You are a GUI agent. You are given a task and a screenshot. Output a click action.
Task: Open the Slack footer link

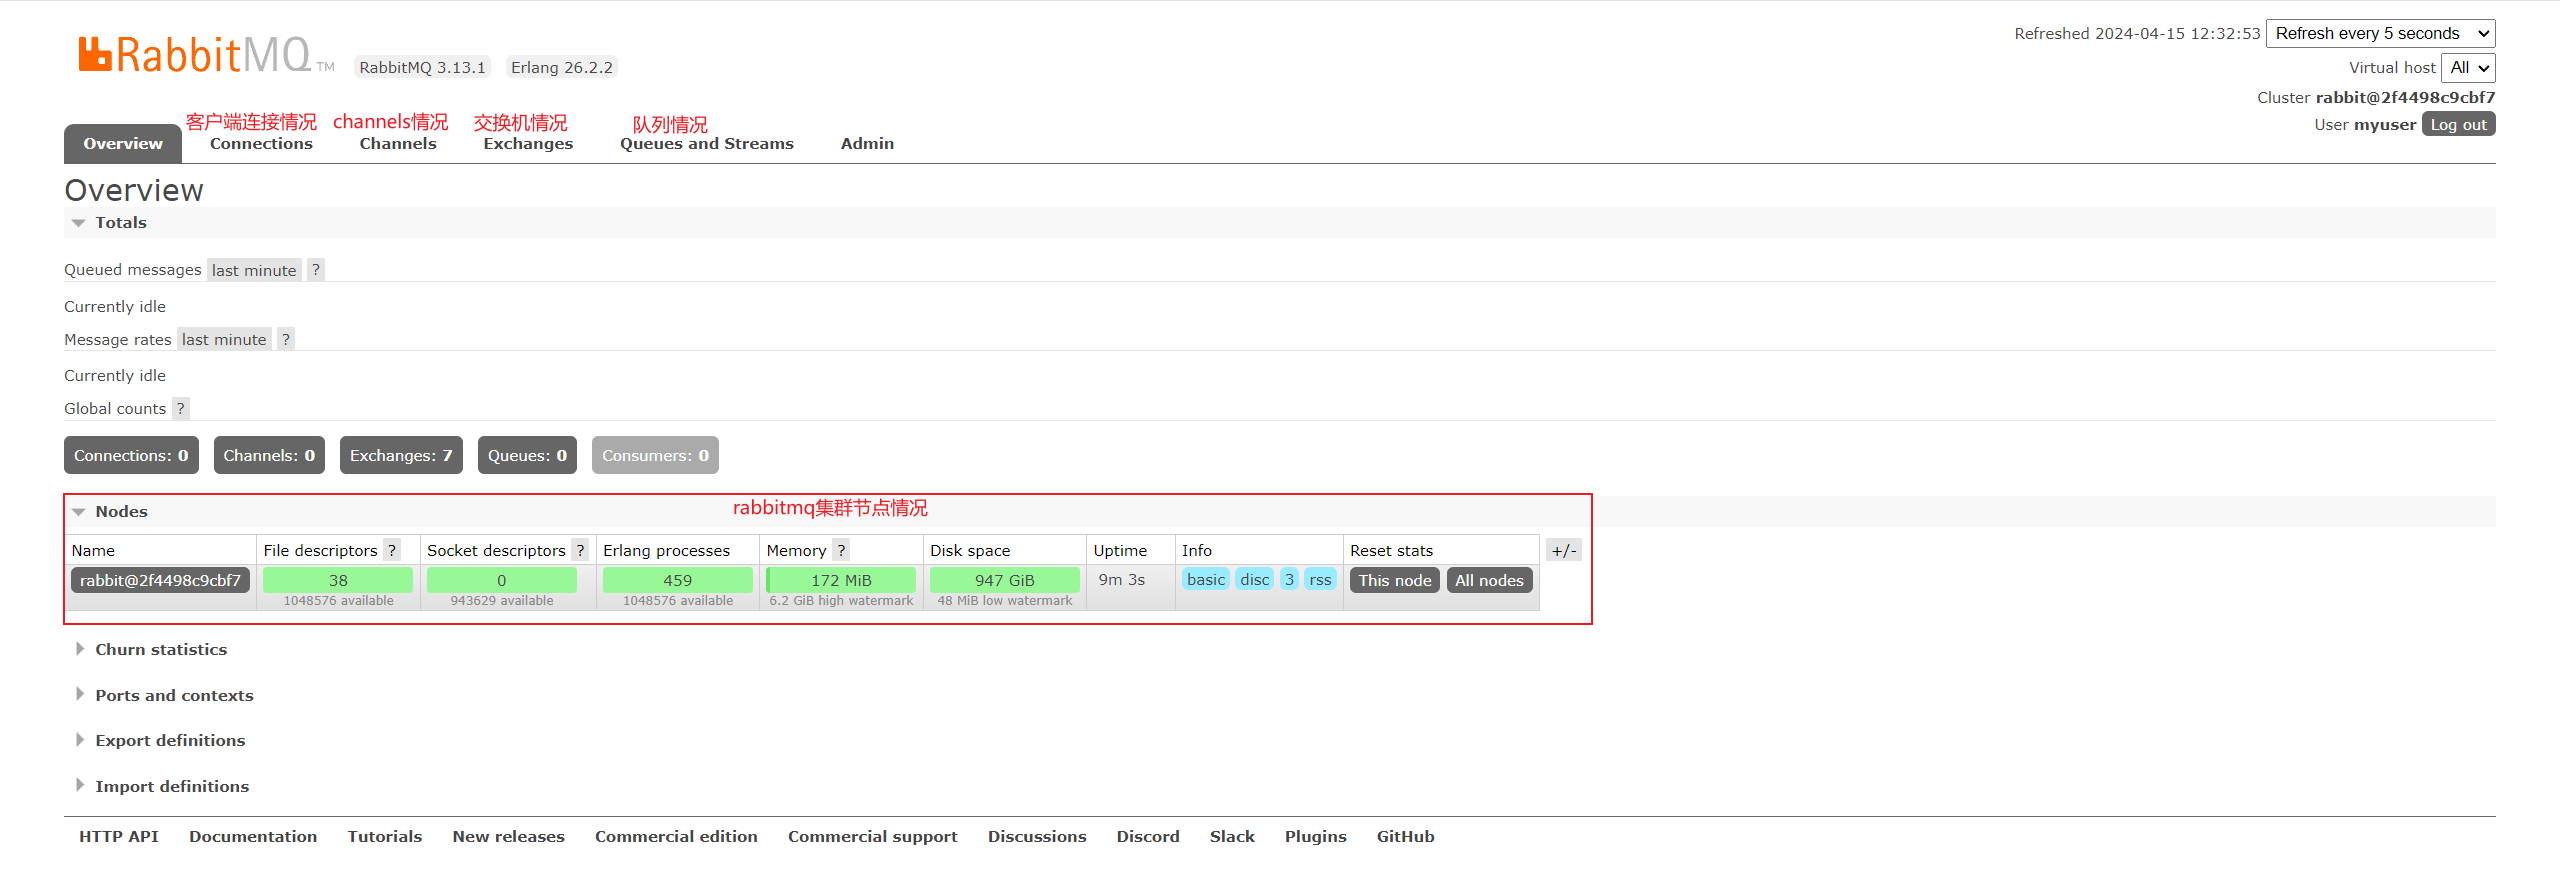1232,837
